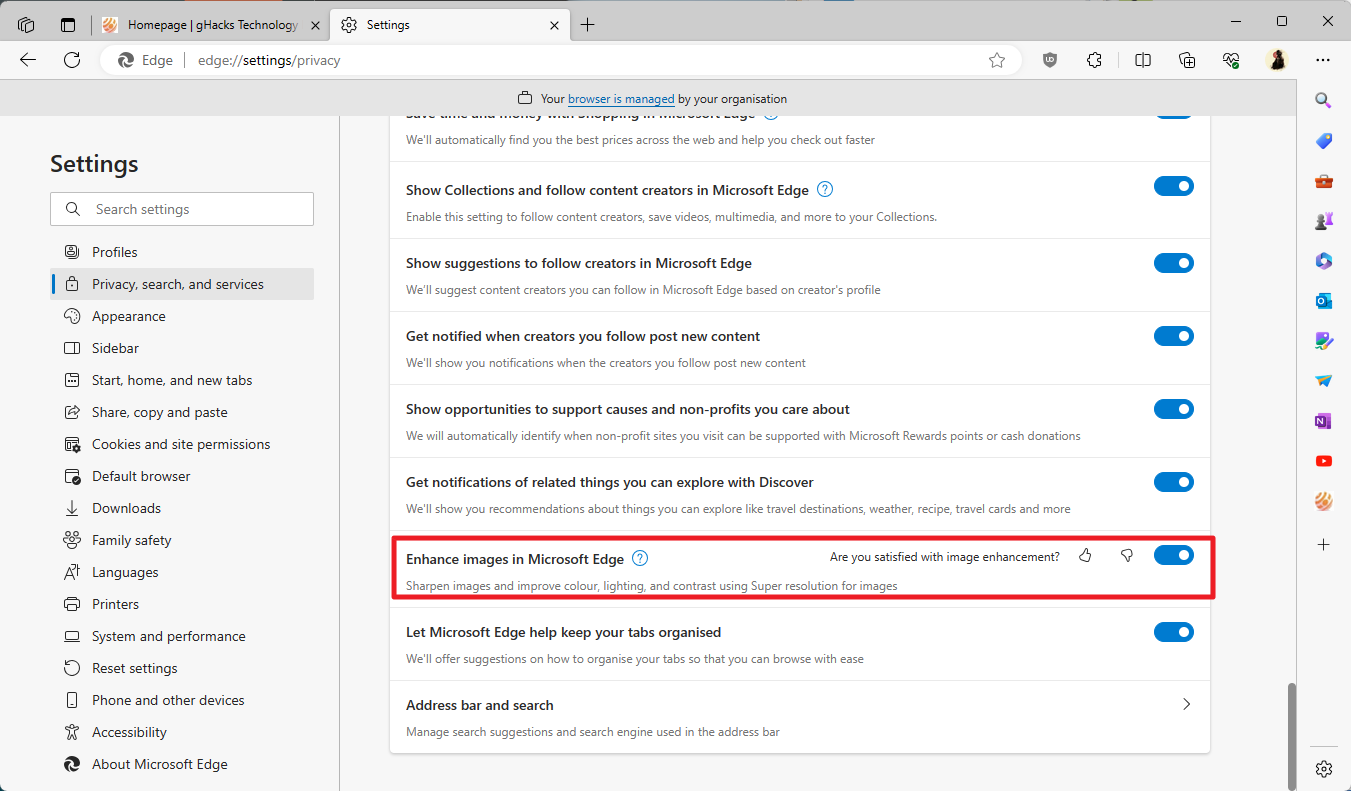Open the tab actions menu icon

[x=68, y=25]
